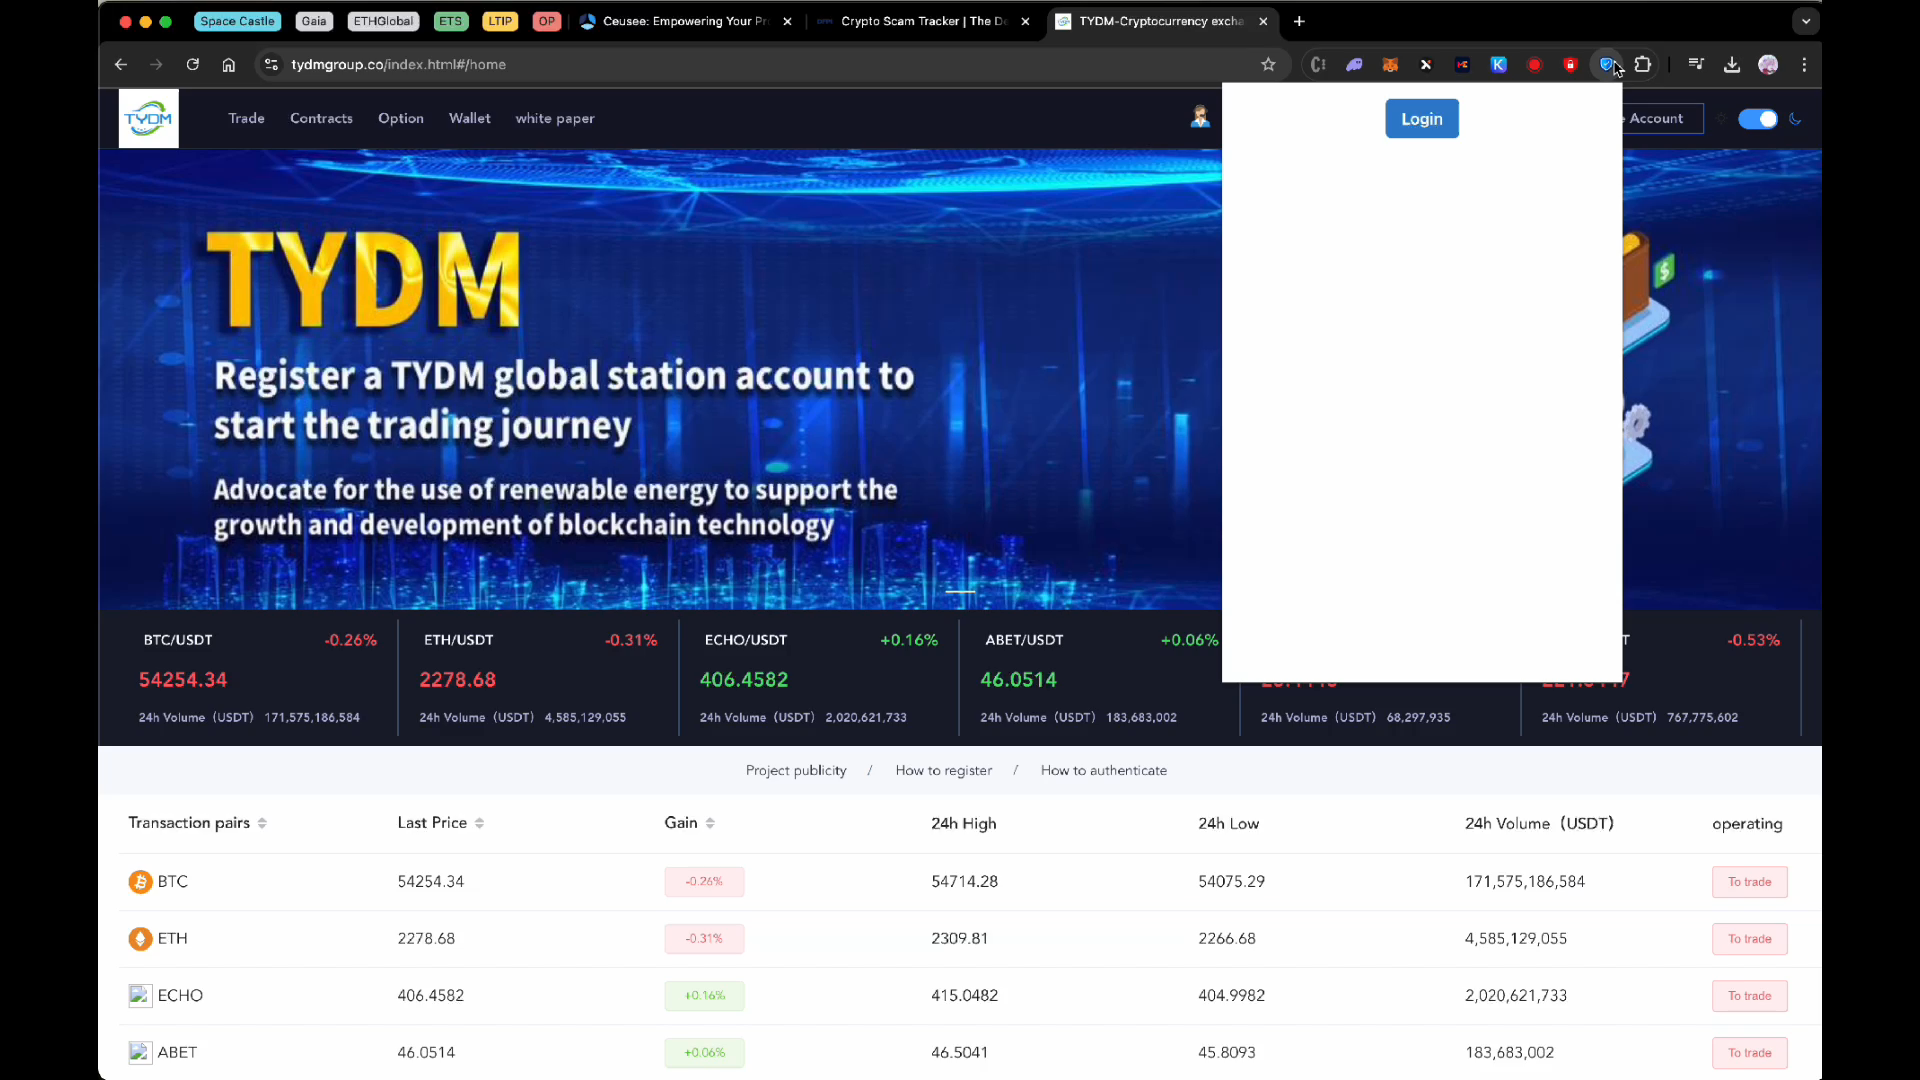Select the ECHO/USDT ticker card
1920x1080 pixels.
point(819,678)
